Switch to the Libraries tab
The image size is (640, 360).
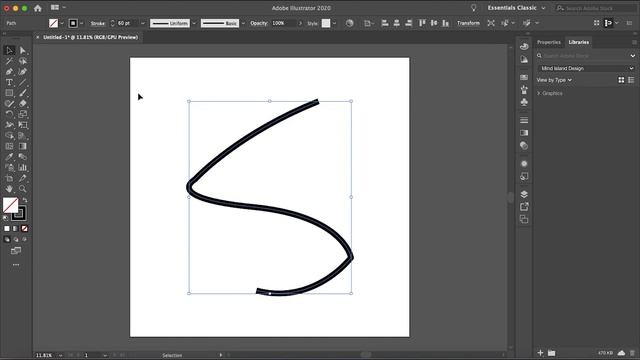579,42
